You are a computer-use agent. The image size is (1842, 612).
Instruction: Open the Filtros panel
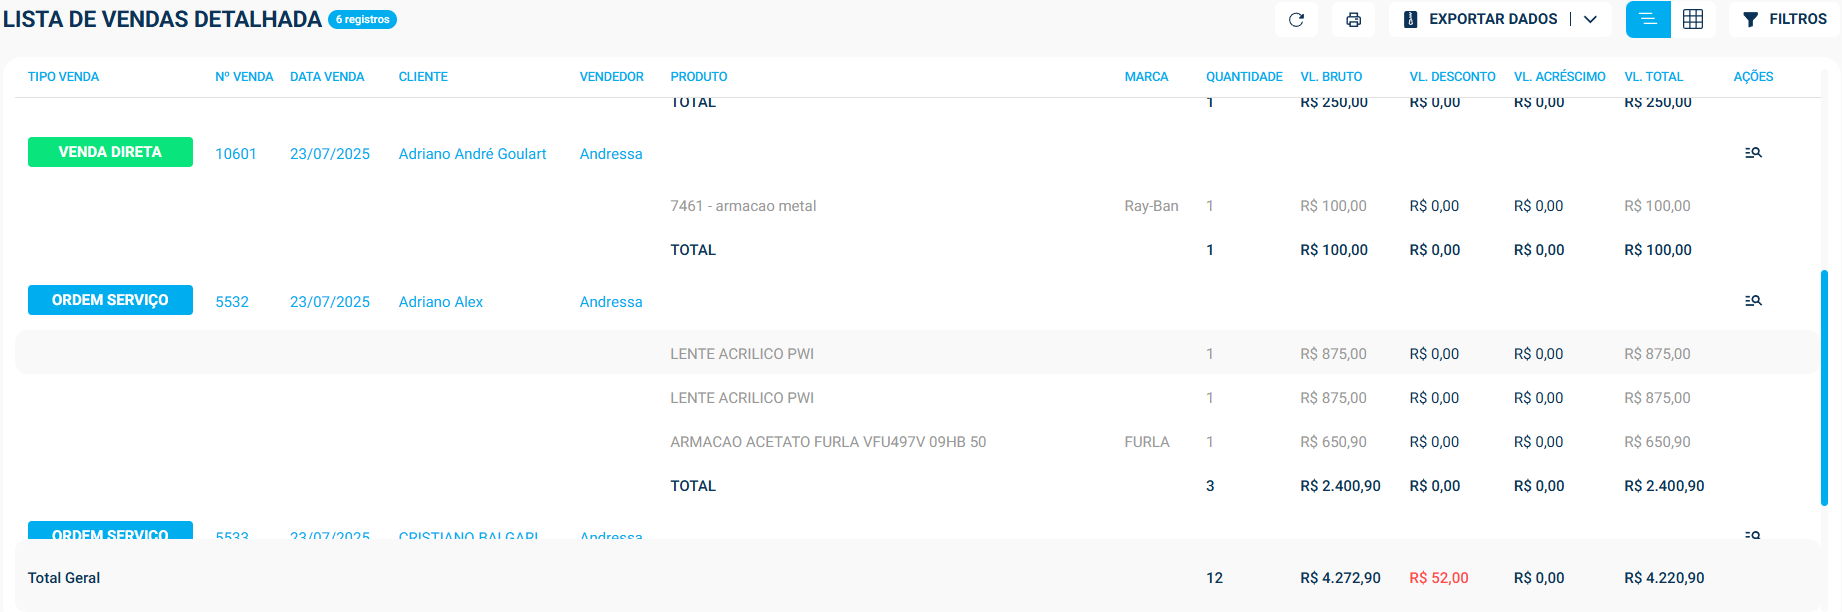click(1785, 20)
